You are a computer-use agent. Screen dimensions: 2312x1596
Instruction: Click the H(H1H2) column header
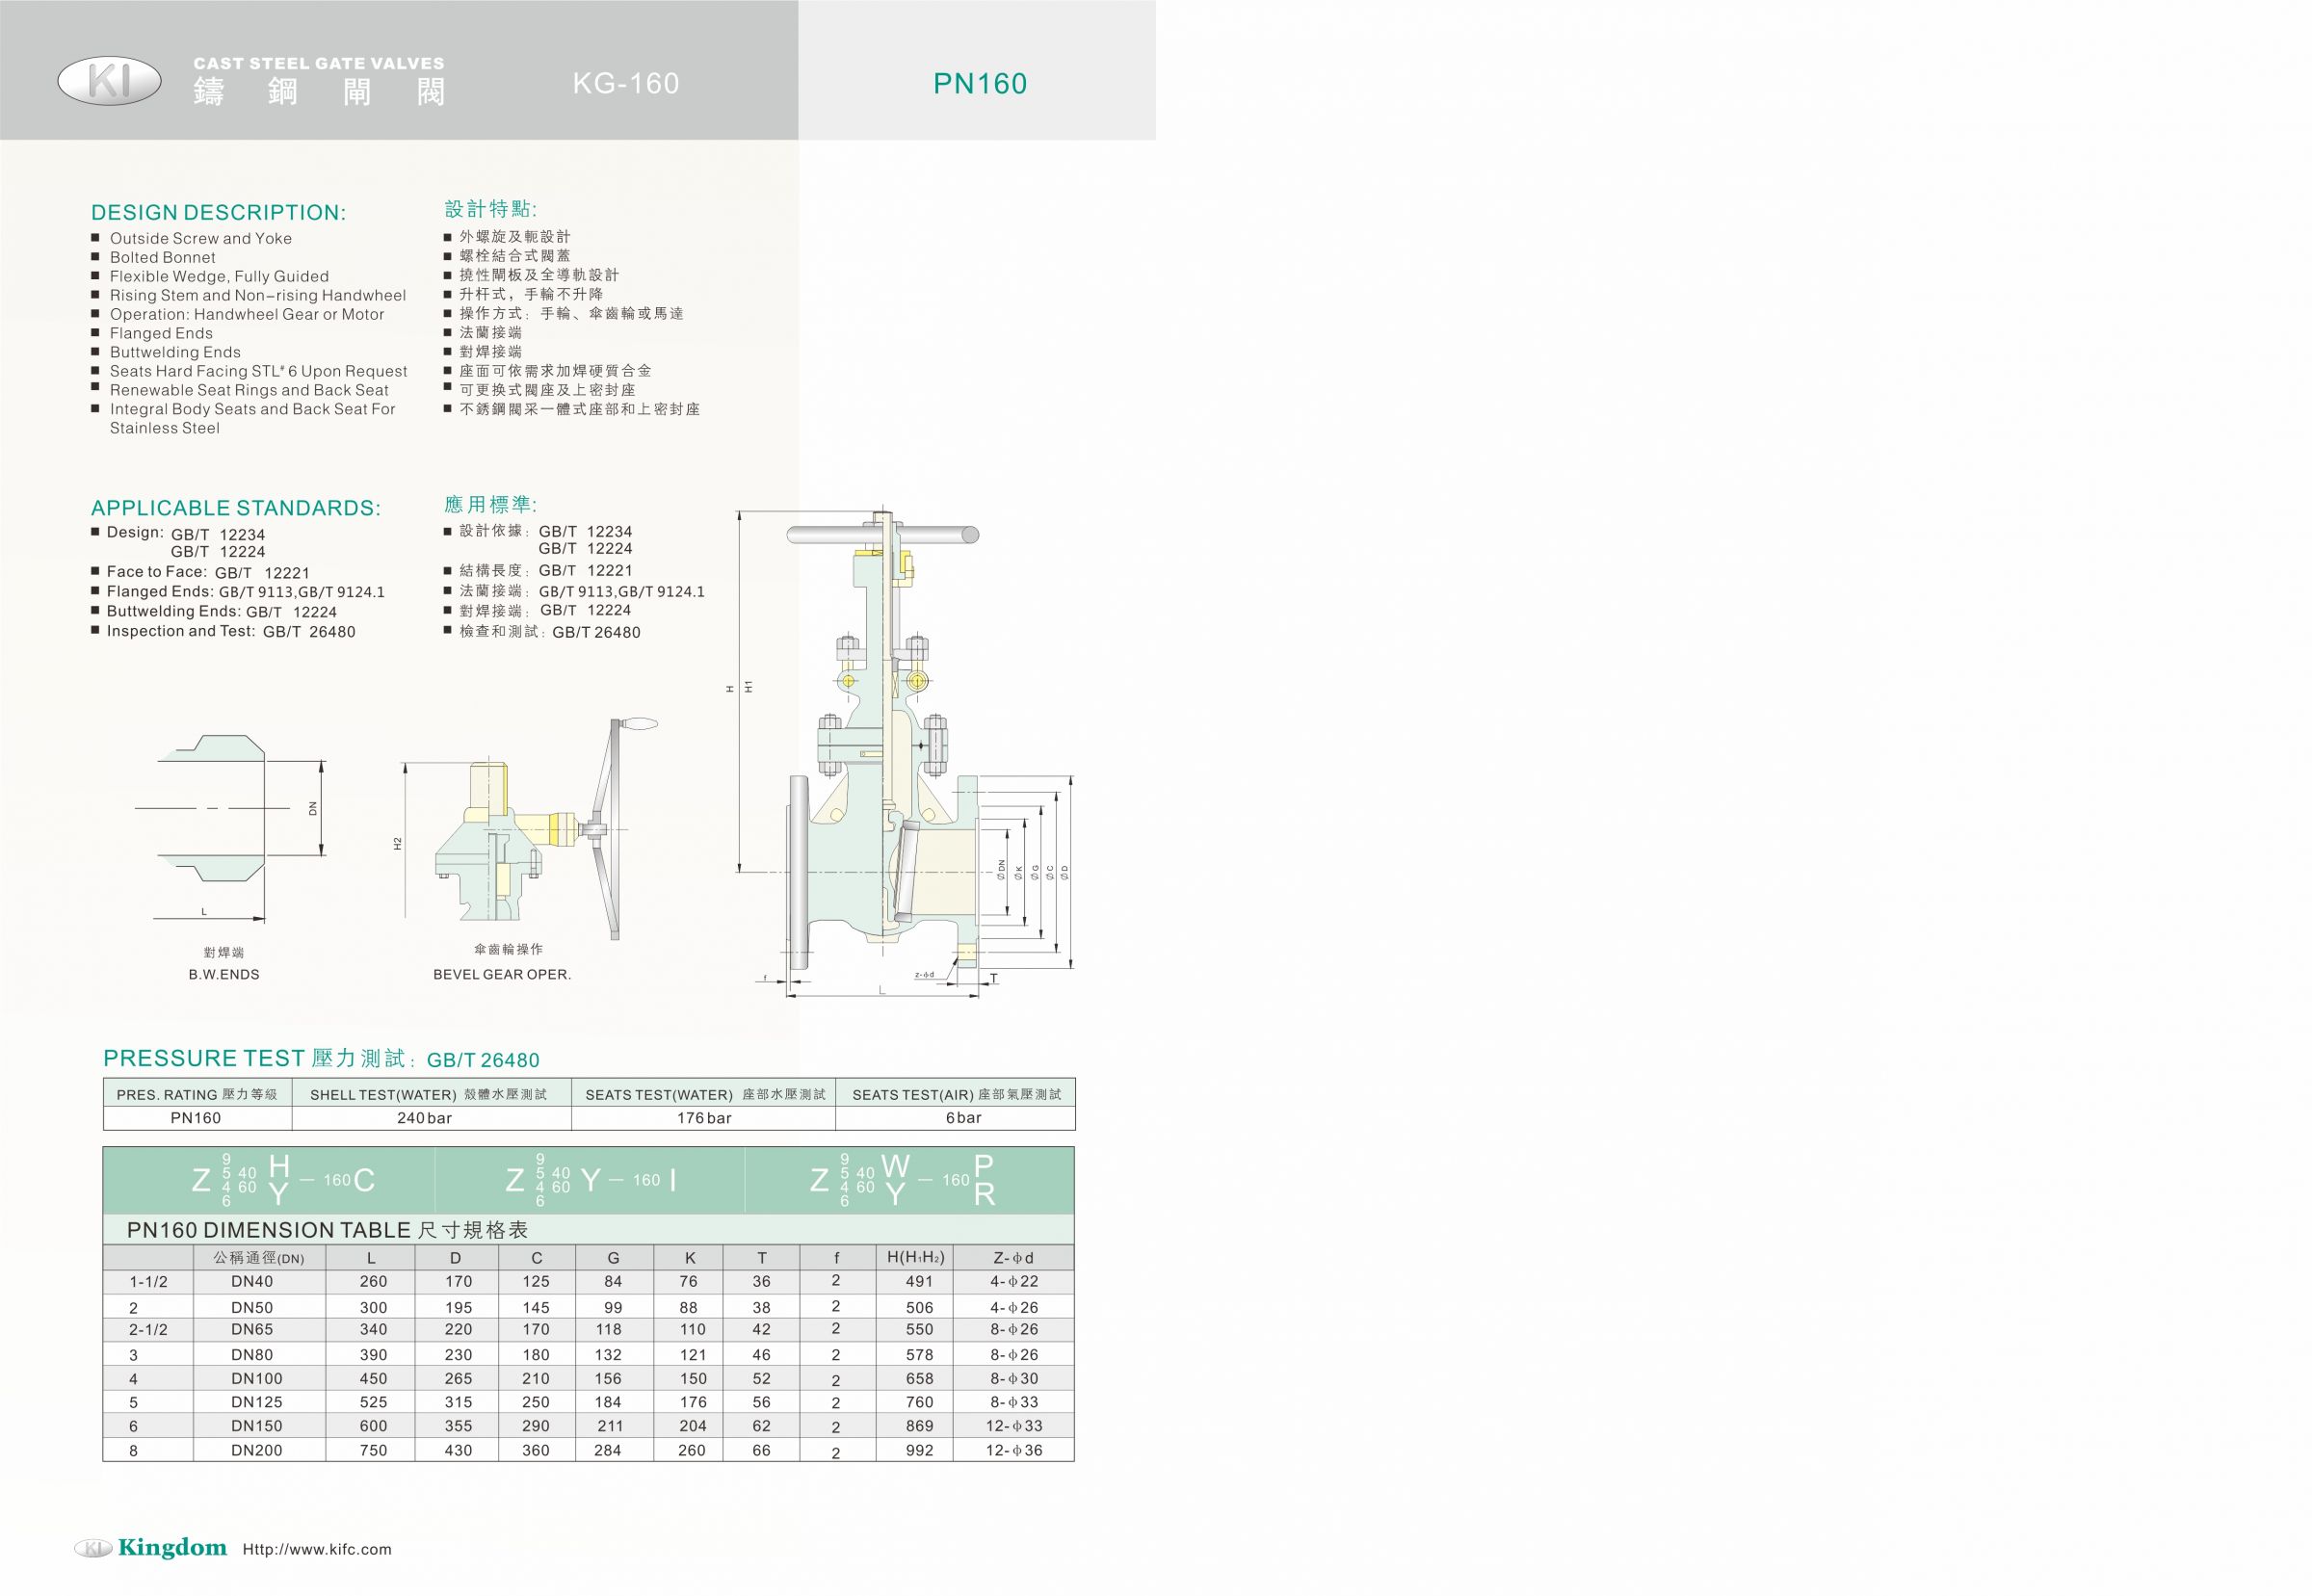click(x=915, y=1258)
